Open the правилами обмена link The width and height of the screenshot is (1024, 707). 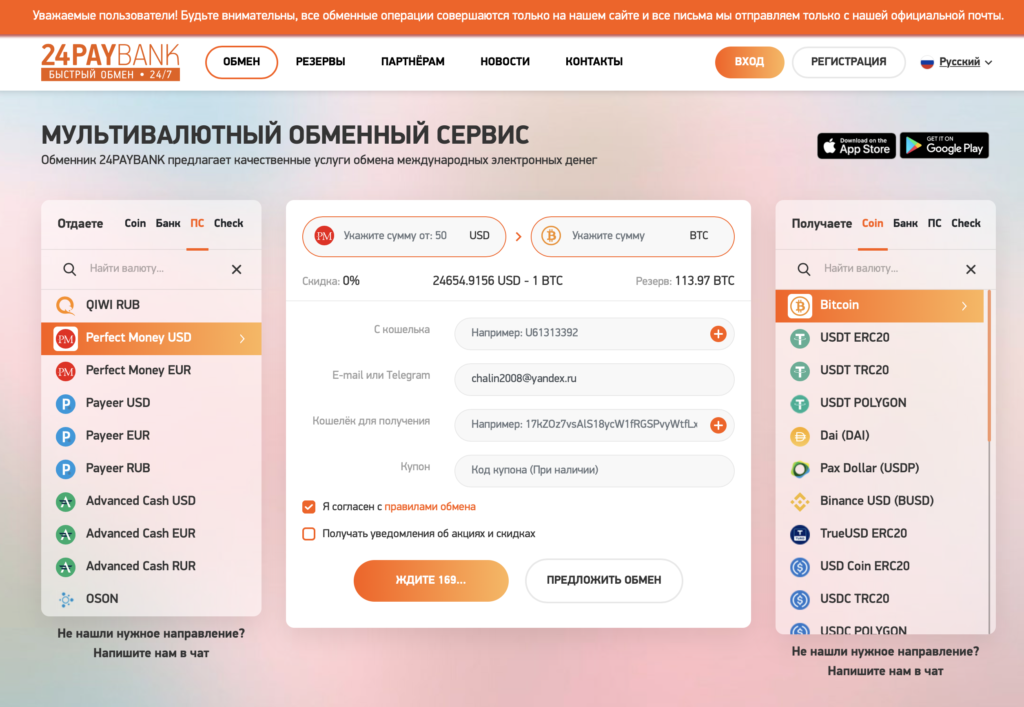(x=430, y=507)
